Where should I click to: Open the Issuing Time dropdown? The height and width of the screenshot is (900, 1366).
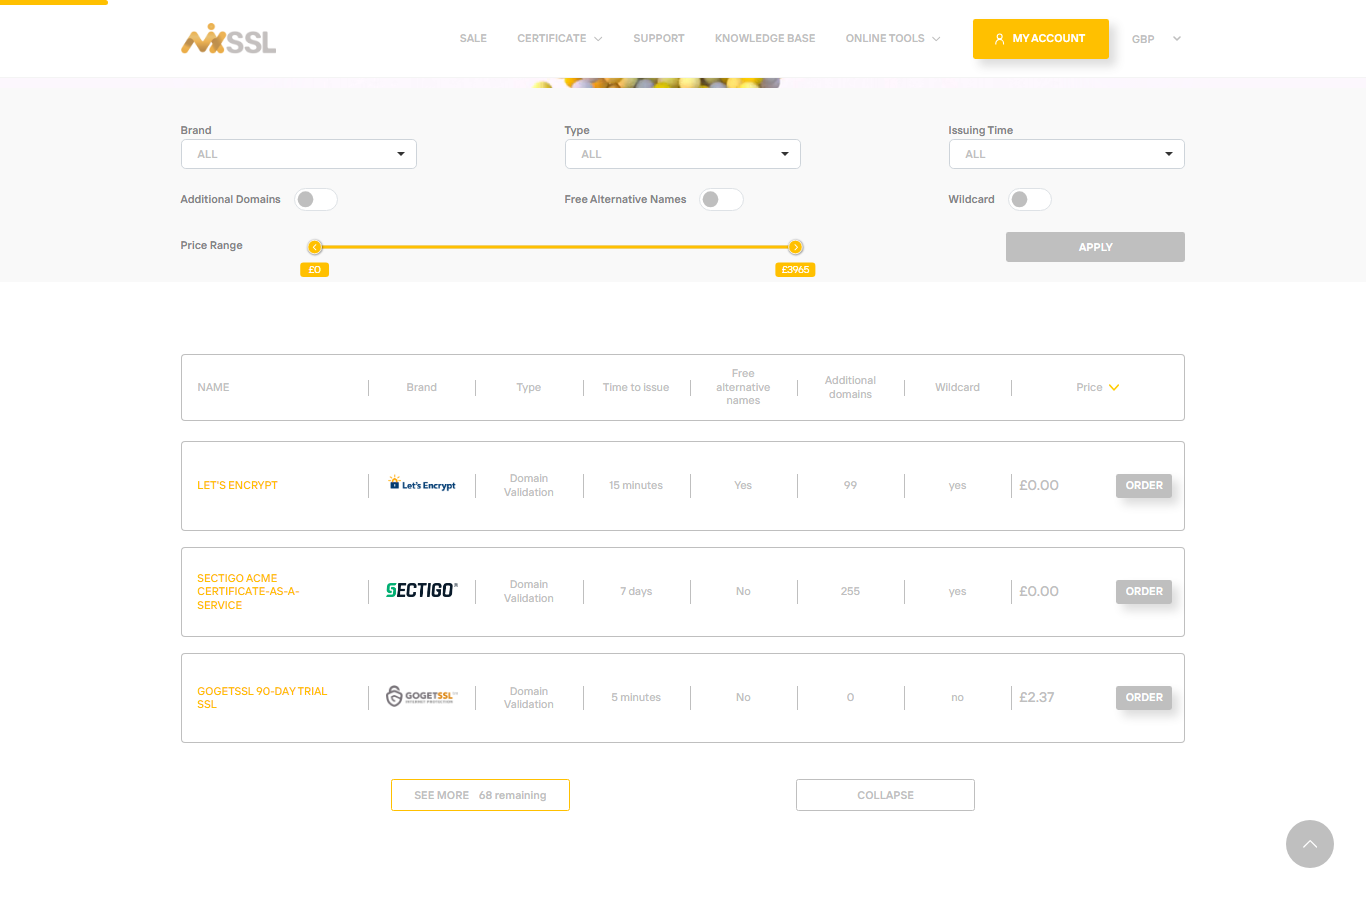pos(1067,154)
